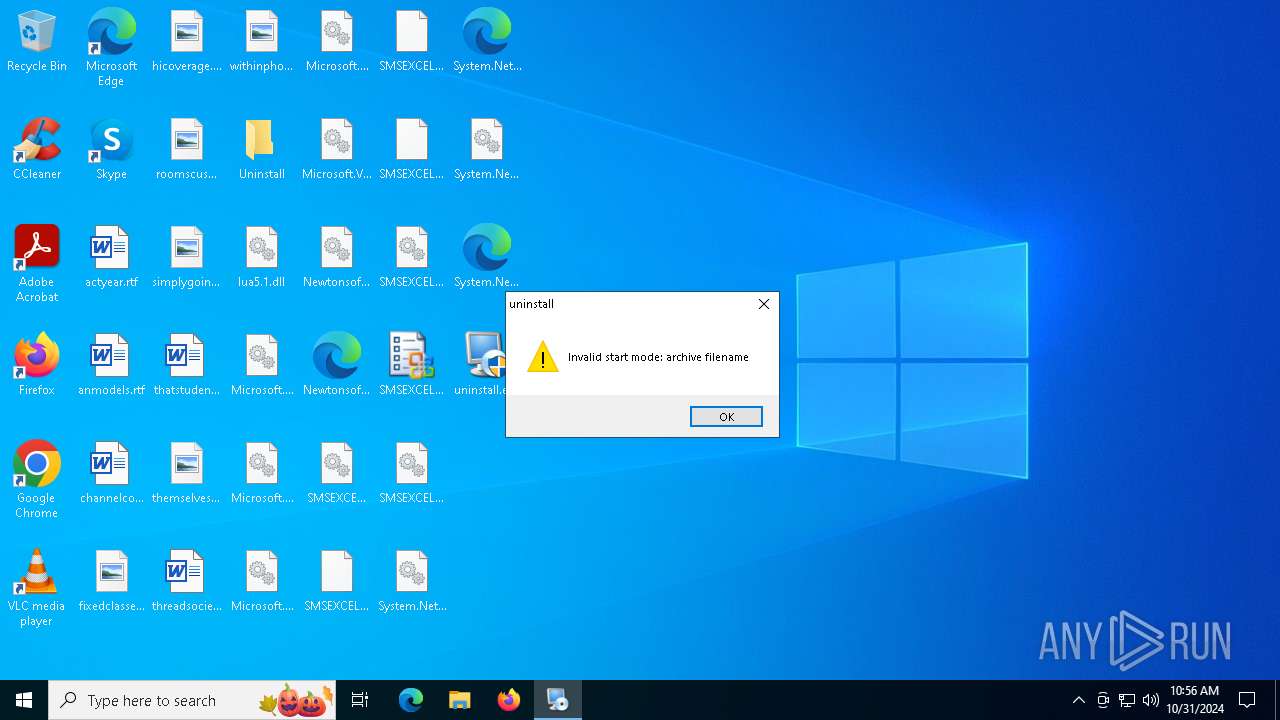Launch Edge from the taskbar
The width and height of the screenshot is (1280, 720).
pos(411,700)
